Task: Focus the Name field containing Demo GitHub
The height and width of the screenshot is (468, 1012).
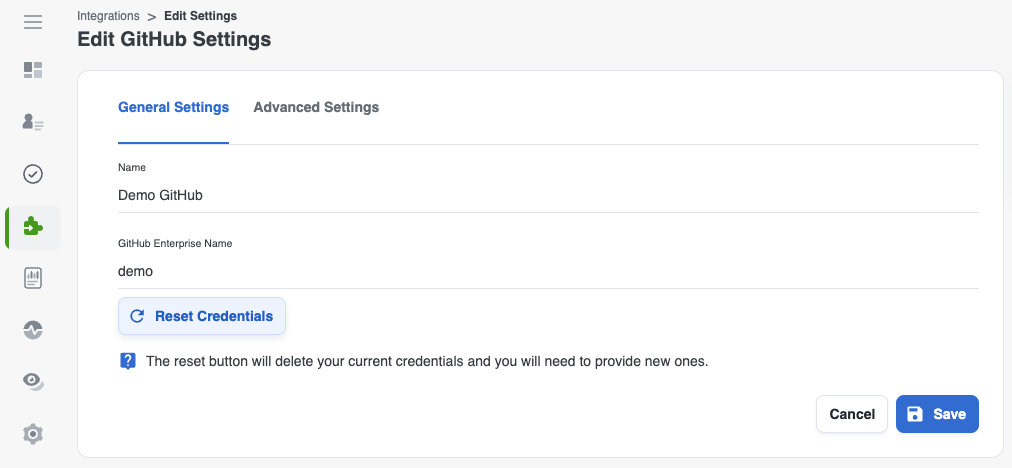Action: pyautogui.click(x=546, y=195)
